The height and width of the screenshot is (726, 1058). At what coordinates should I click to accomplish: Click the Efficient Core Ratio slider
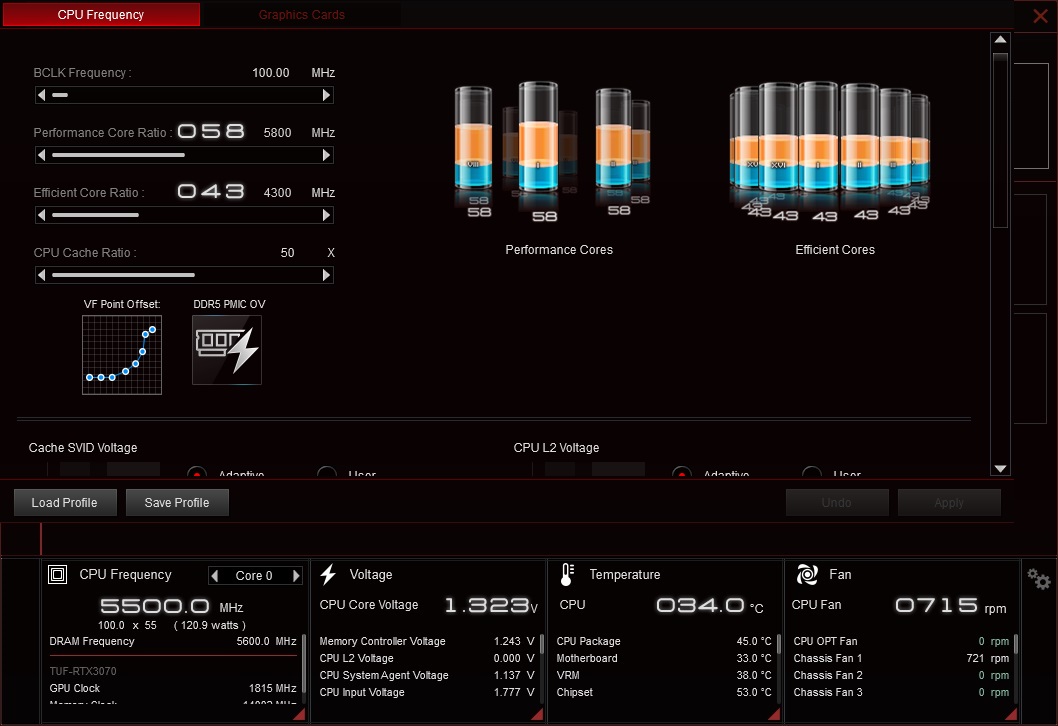click(x=184, y=215)
